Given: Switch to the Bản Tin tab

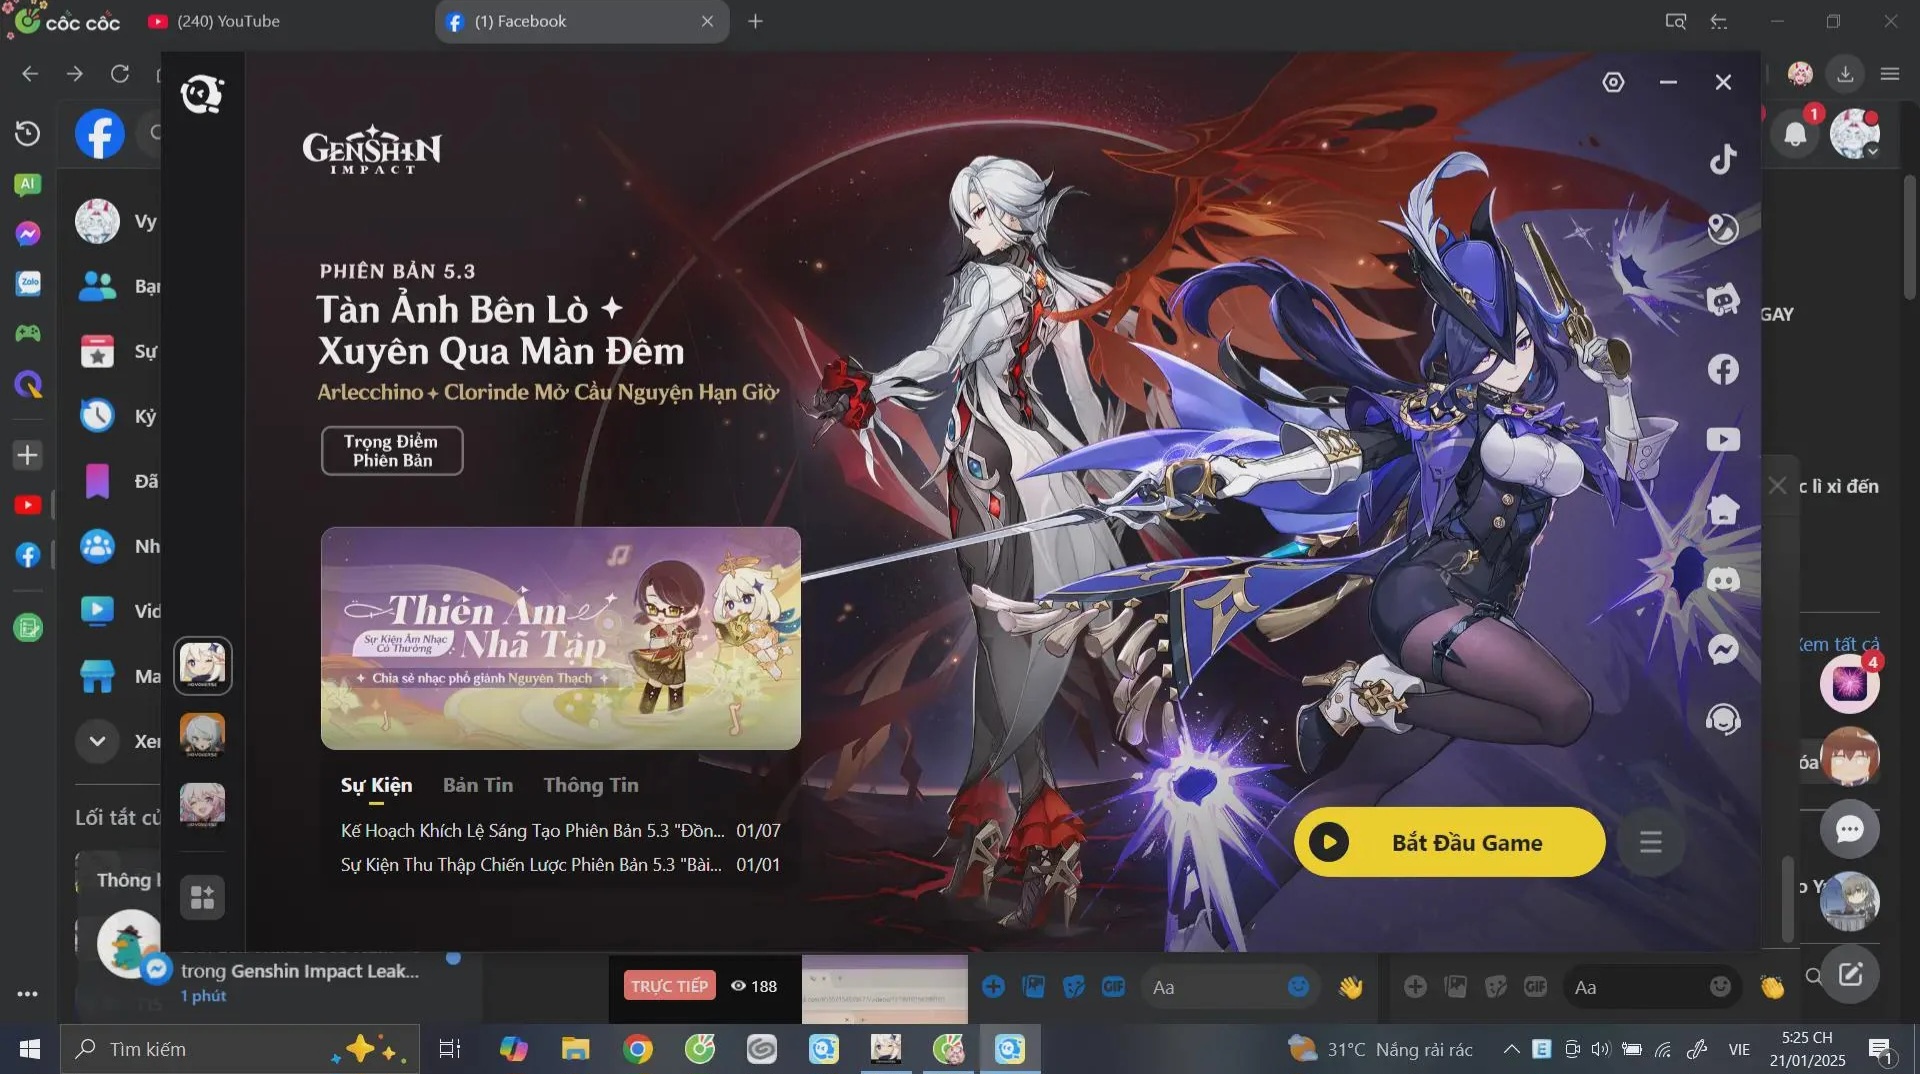Looking at the screenshot, I should [478, 785].
